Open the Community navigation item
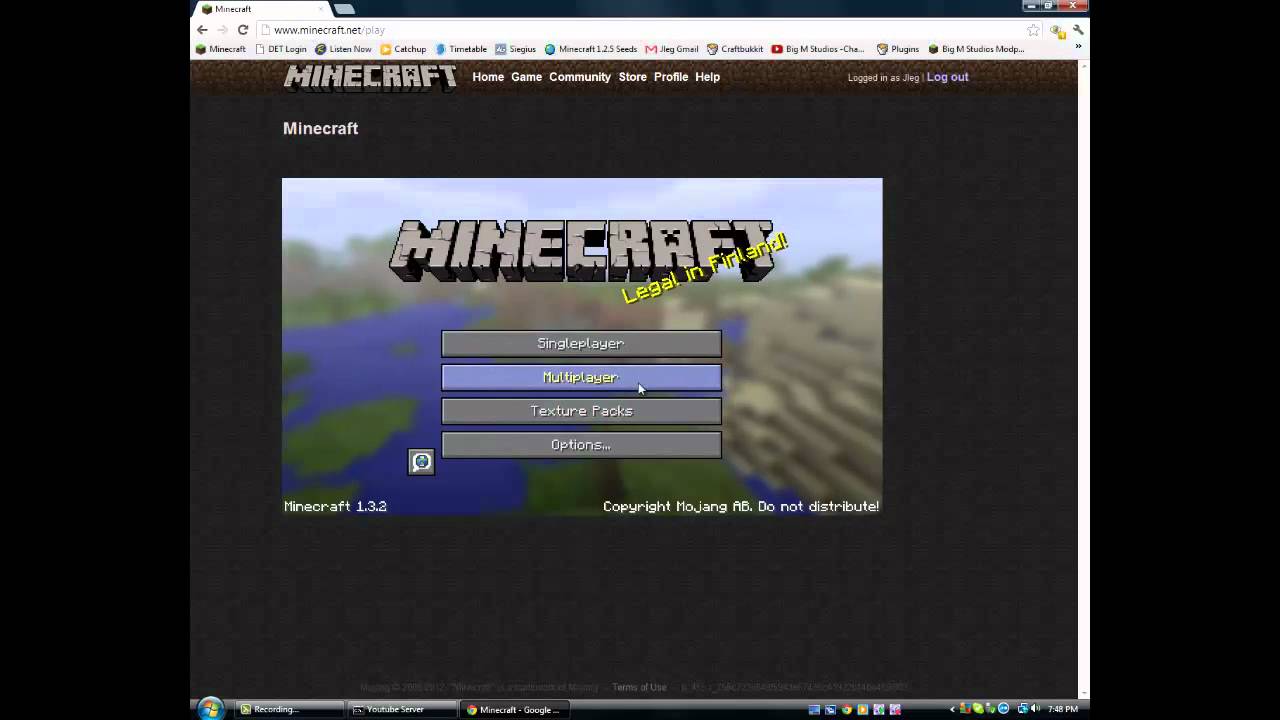 [580, 77]
